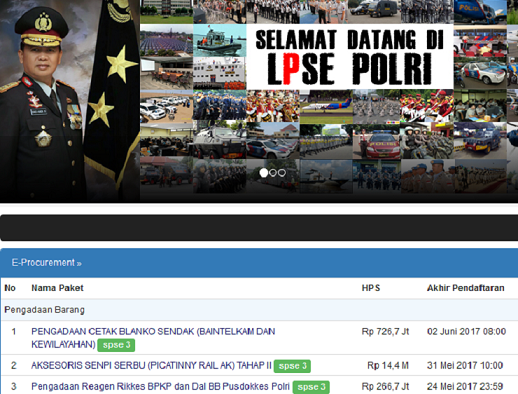The height and width of the screenshot is (394, 518).
Task: Open Pengadaan Reagen Rikkes BPKP package link
Action: point(160,387)
